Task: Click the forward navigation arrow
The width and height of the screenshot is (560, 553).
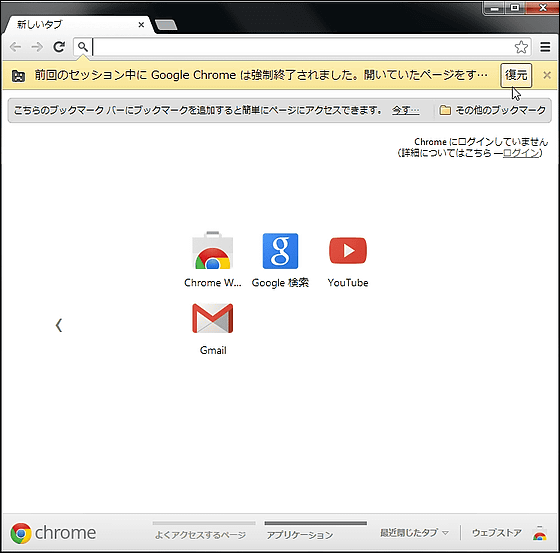Action: 37,47
